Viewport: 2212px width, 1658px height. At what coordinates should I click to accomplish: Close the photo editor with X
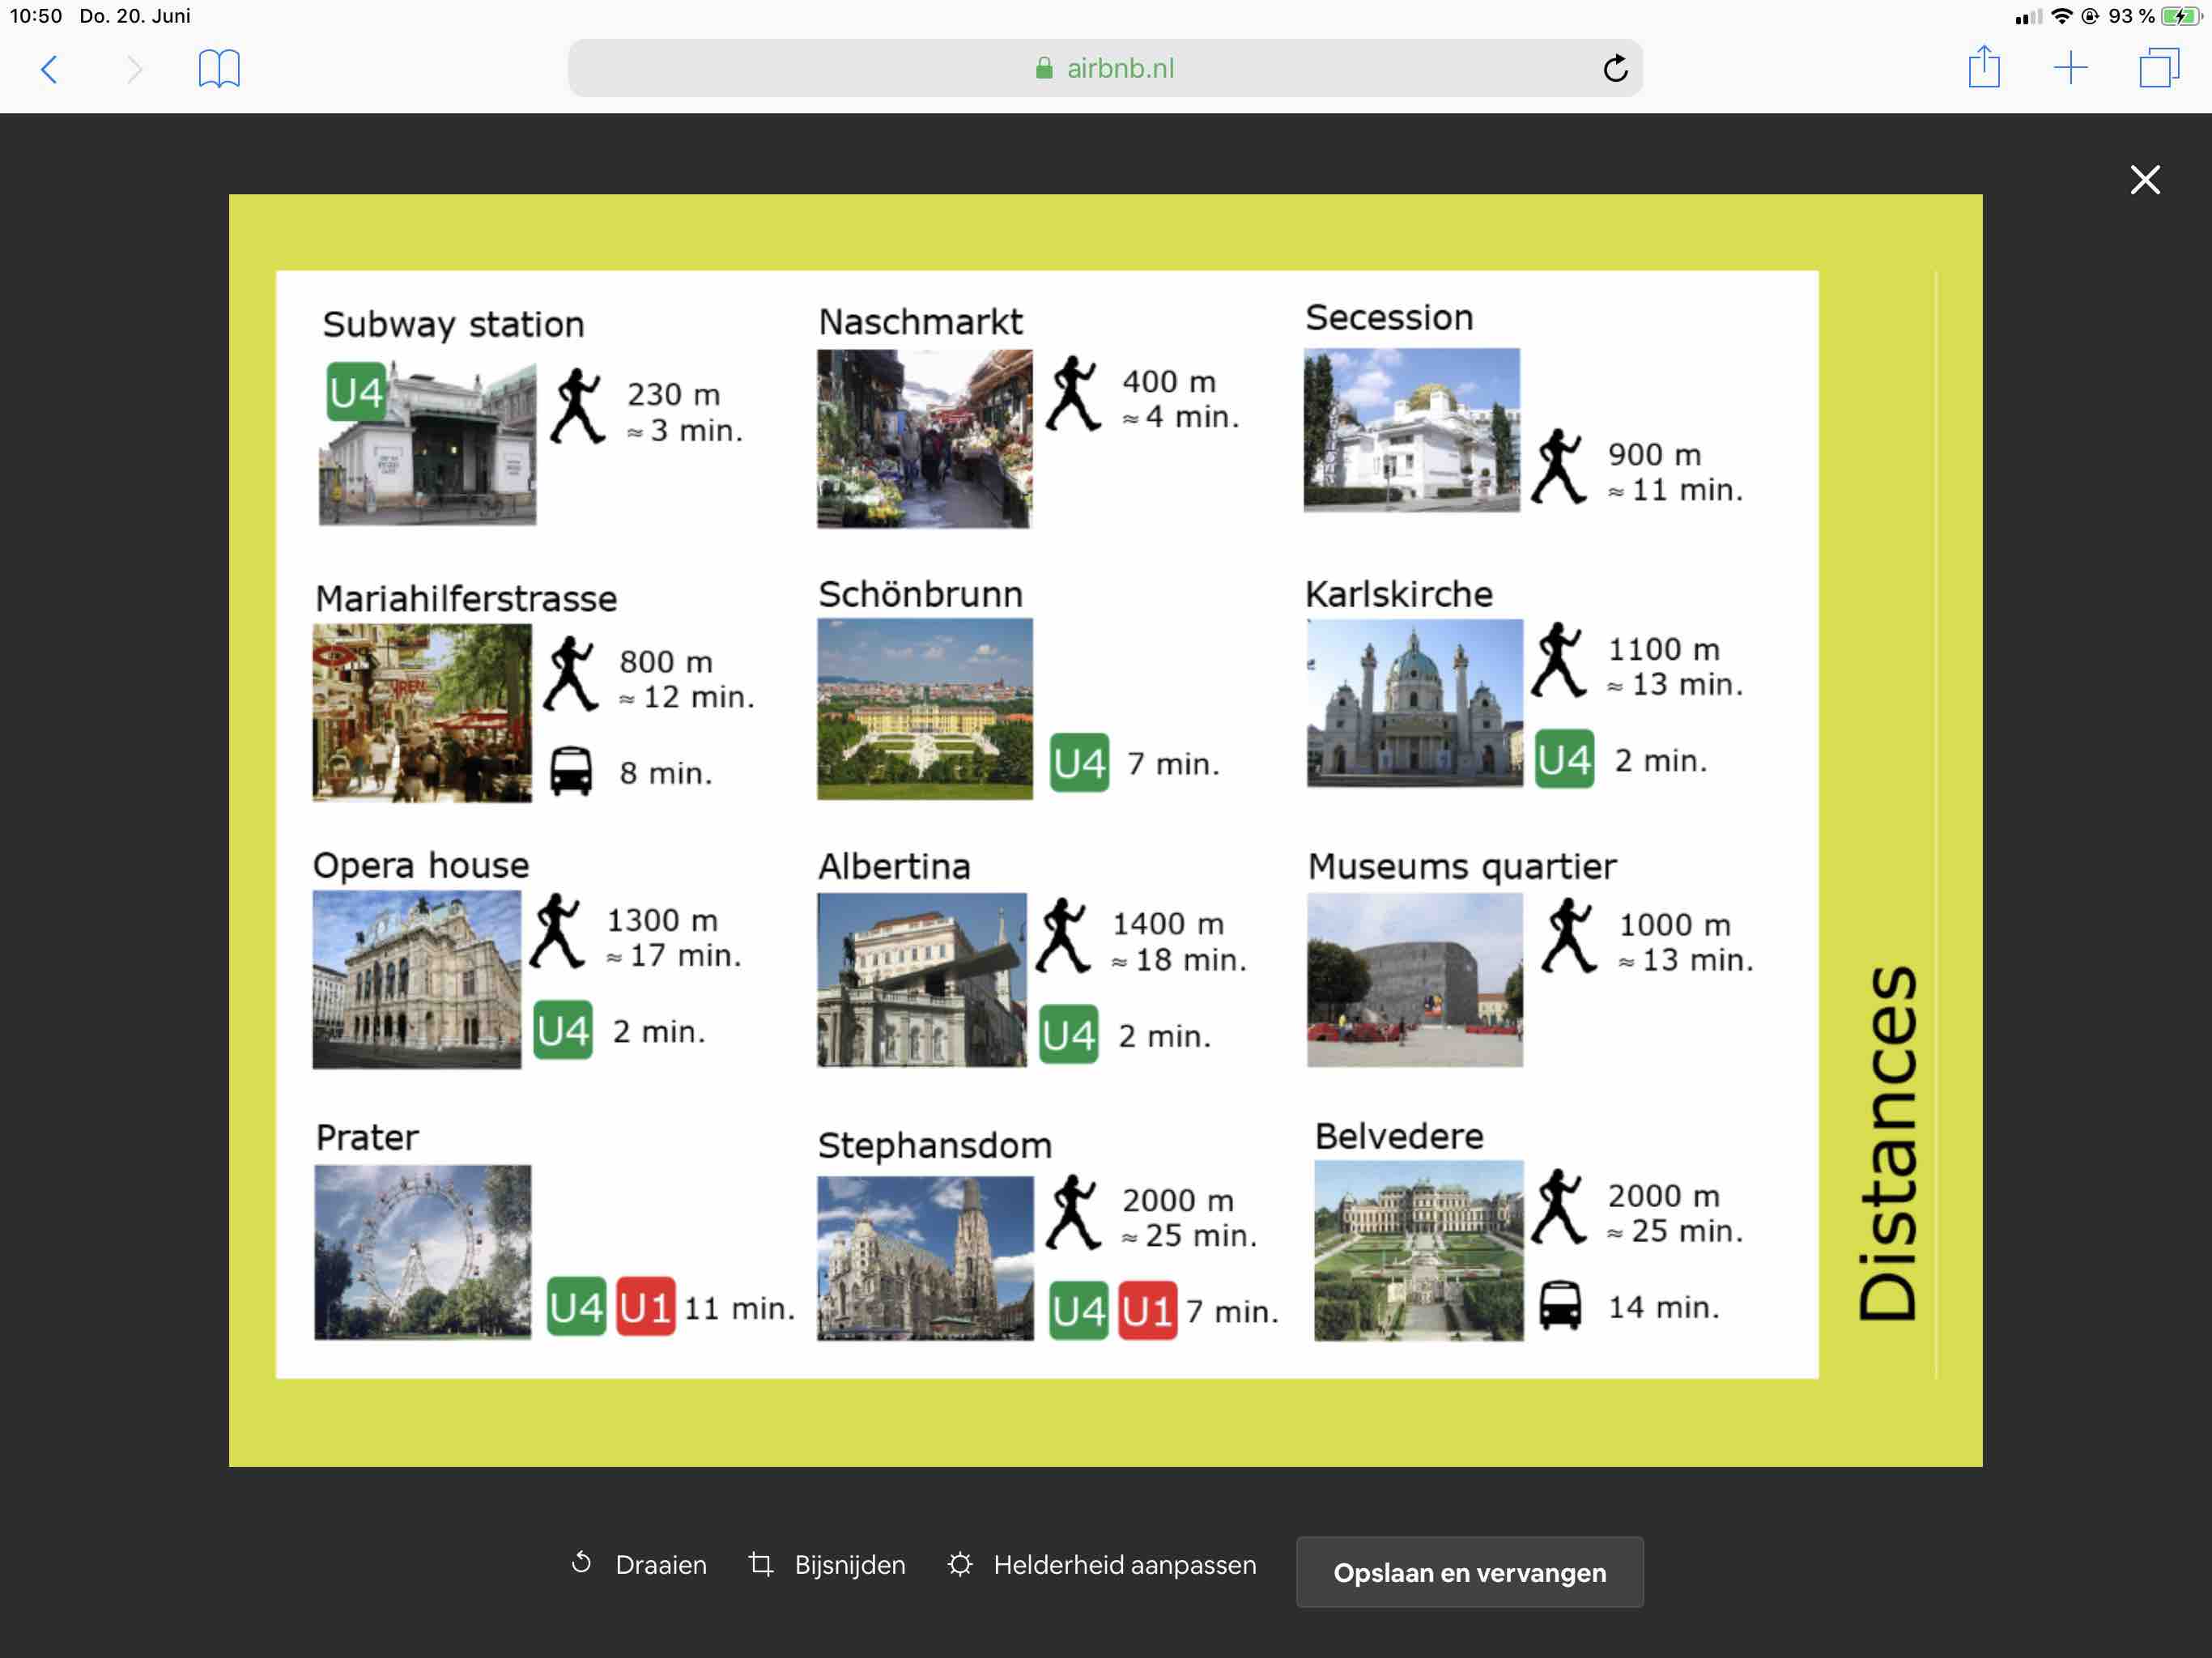[x=2144, y=180]
